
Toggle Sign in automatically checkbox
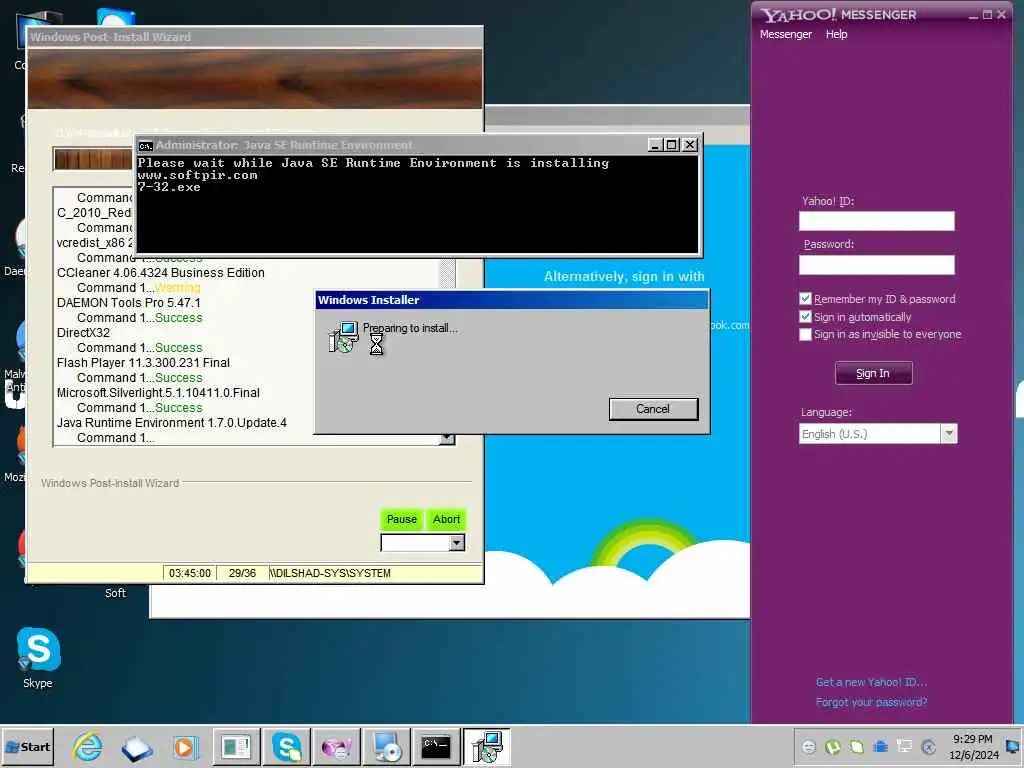point(805,317)
